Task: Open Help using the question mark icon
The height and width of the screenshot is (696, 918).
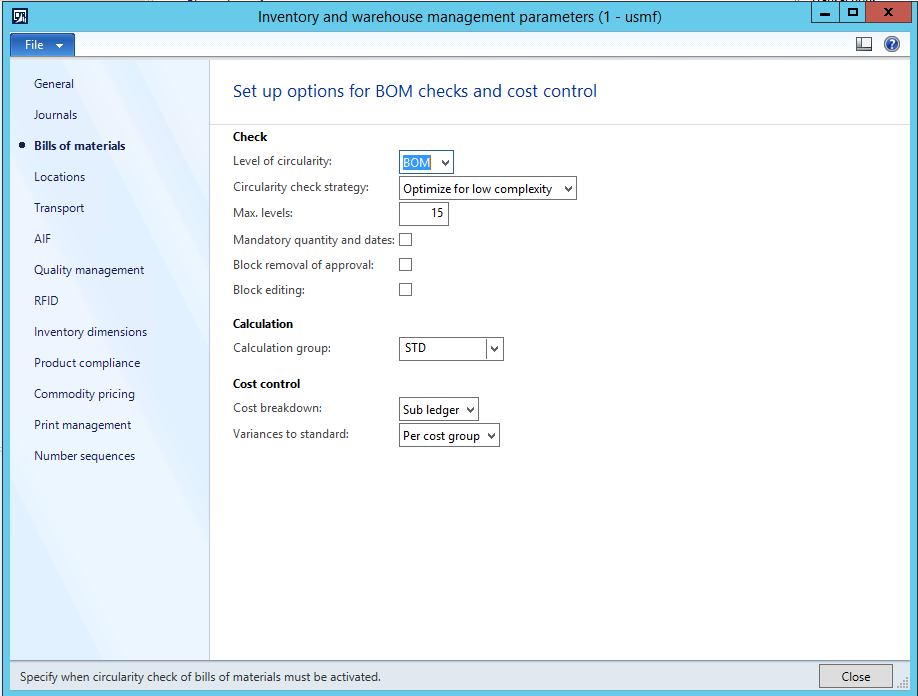Action: (891, 44)
